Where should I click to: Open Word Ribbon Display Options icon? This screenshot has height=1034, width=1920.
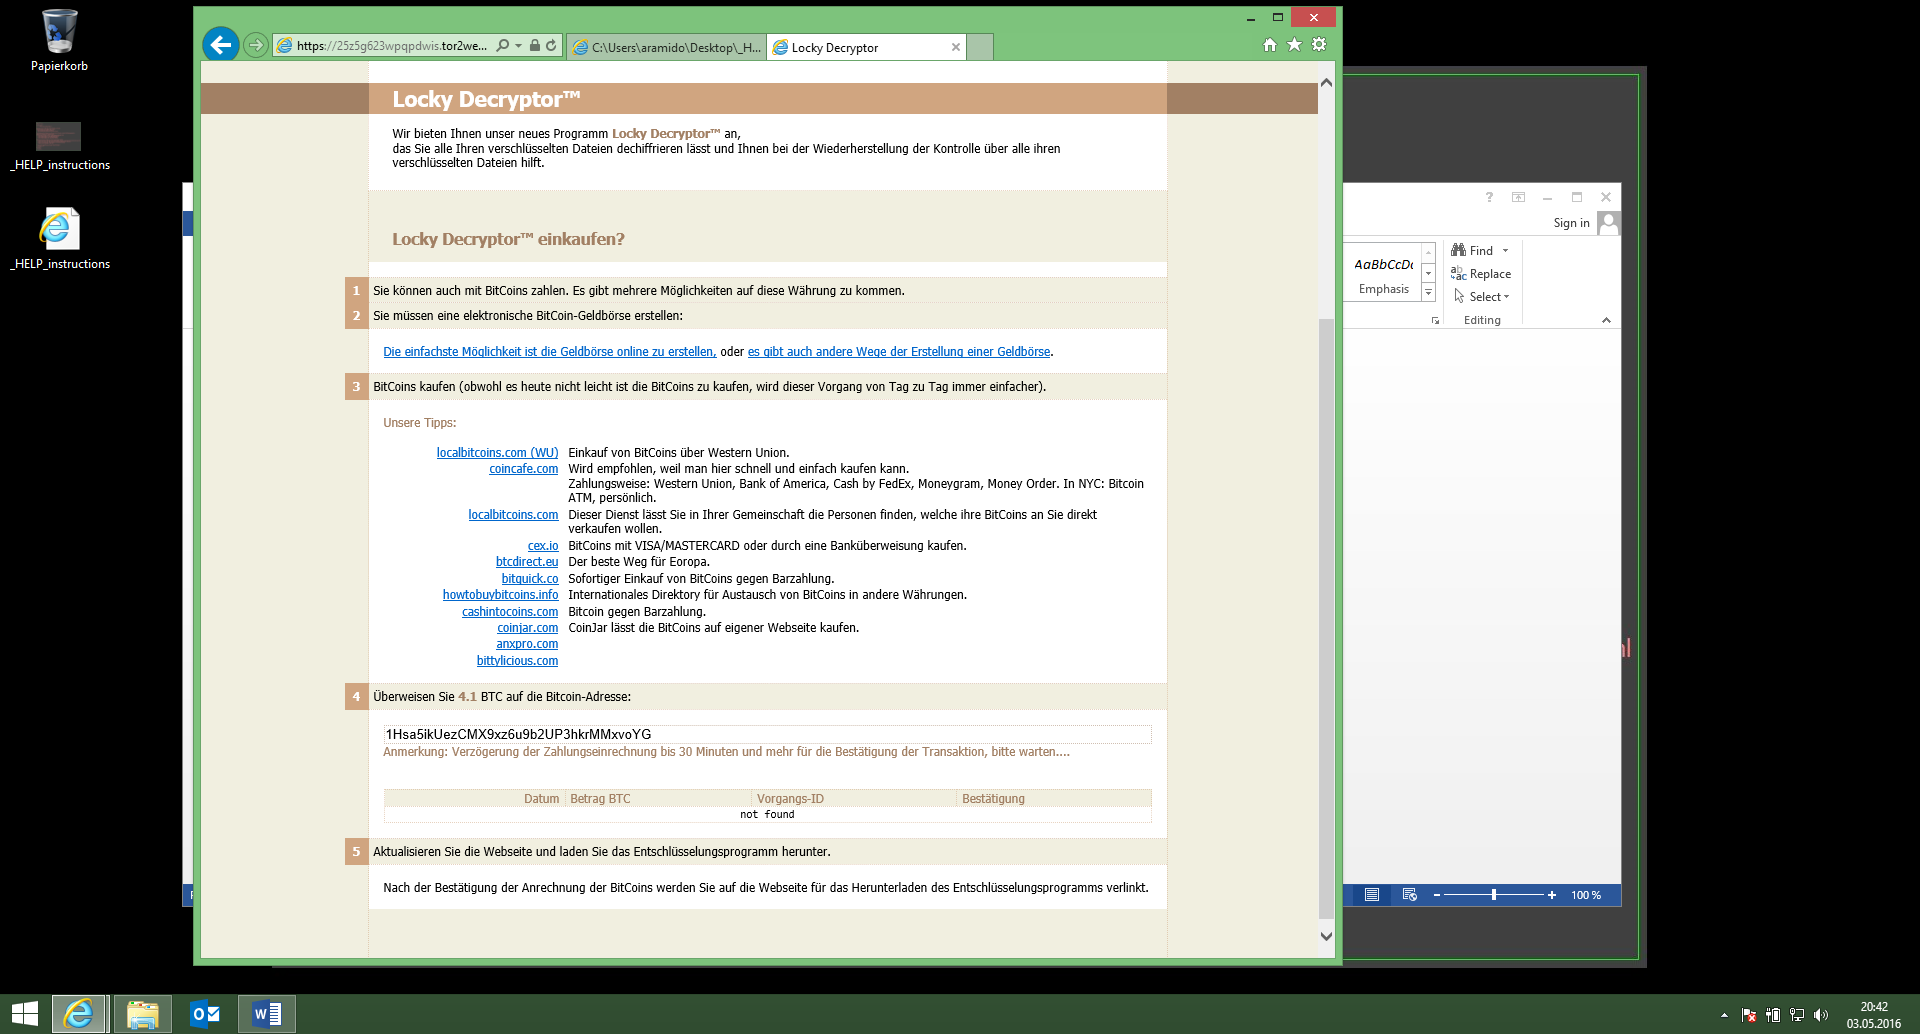pos(1518,197)
